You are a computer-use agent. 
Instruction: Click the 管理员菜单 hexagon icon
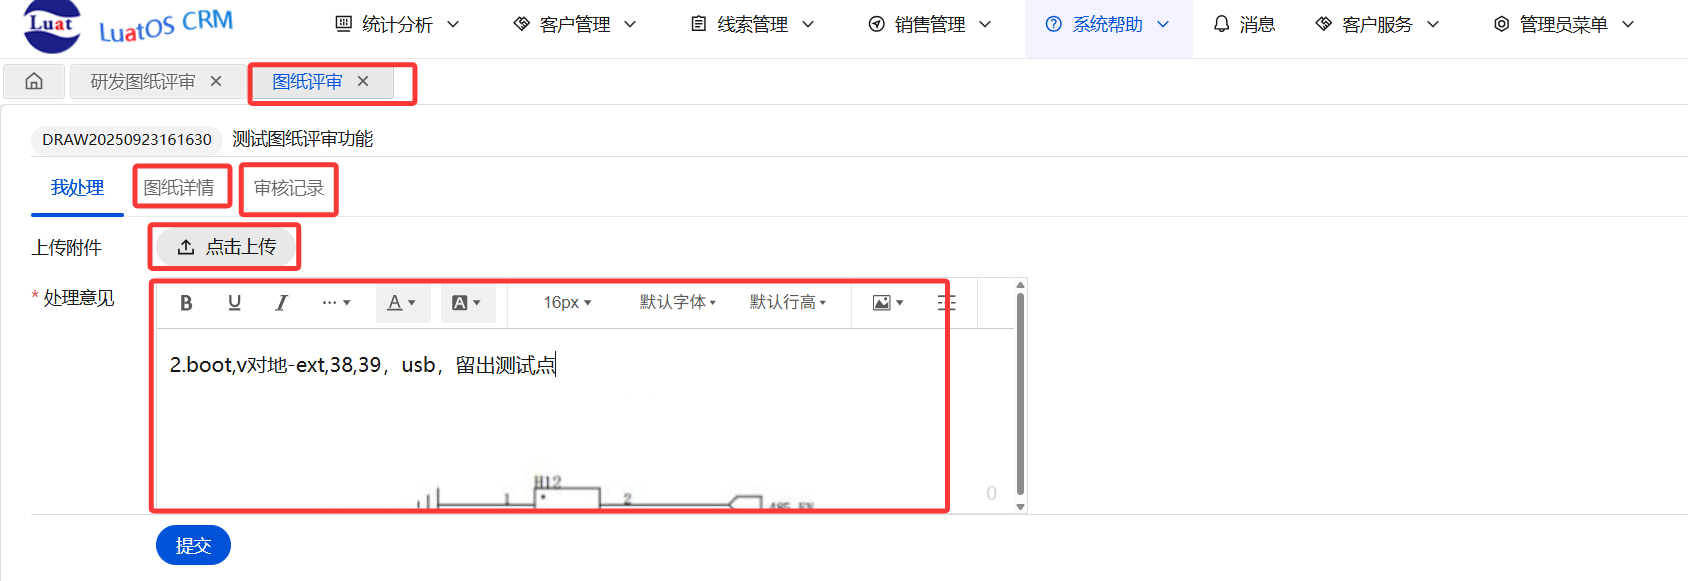coord(1501,24)
